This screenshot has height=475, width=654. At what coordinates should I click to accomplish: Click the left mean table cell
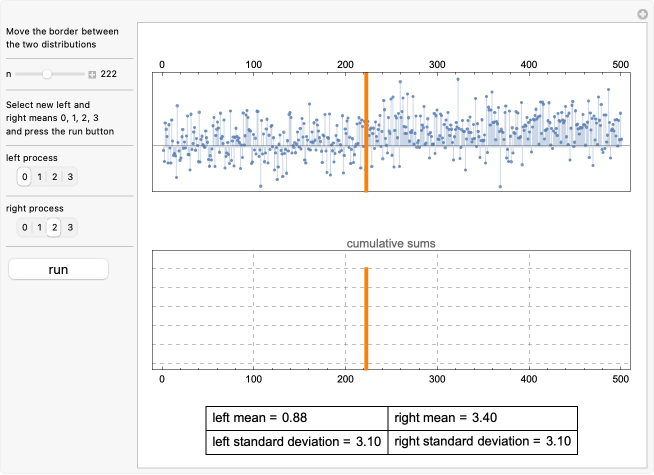(x=296, y=418)
